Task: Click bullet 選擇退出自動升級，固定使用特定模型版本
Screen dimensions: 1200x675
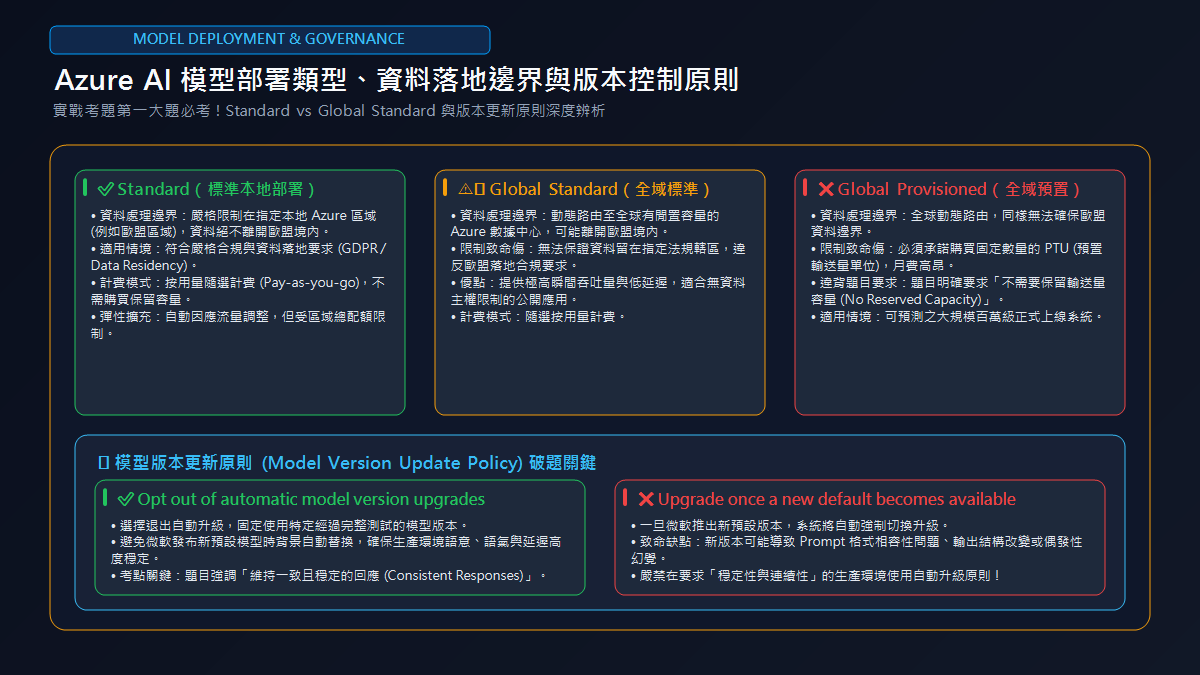Action: [290, 525]
